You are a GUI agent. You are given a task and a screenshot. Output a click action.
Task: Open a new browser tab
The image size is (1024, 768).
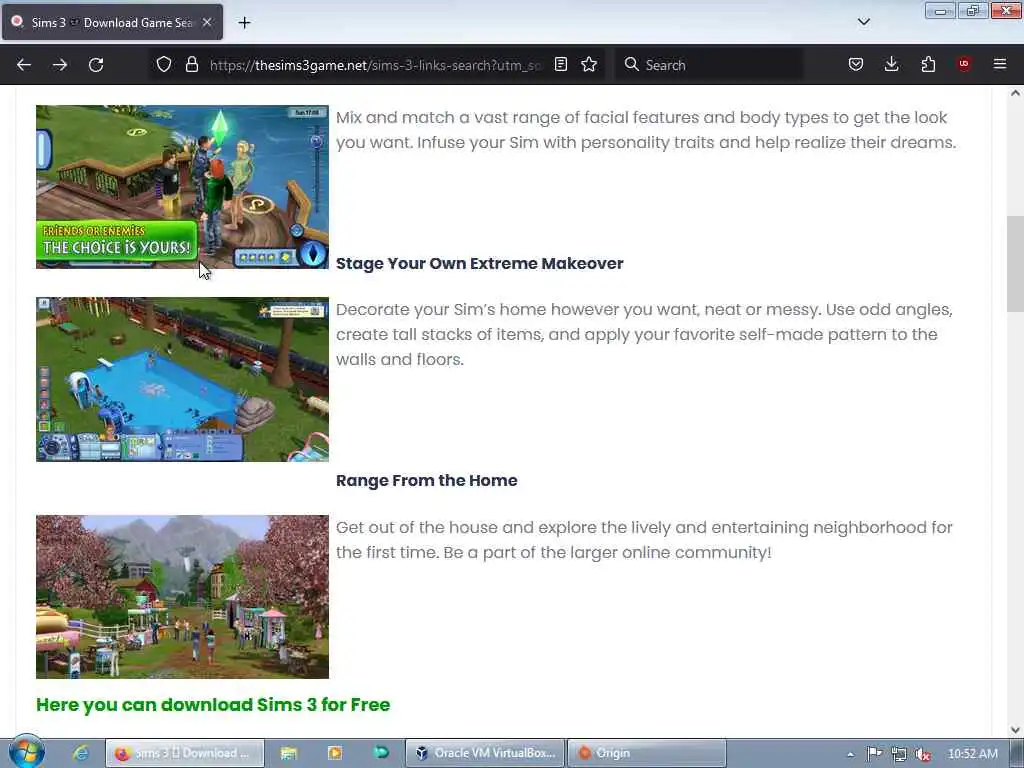(x=244, y=23)
